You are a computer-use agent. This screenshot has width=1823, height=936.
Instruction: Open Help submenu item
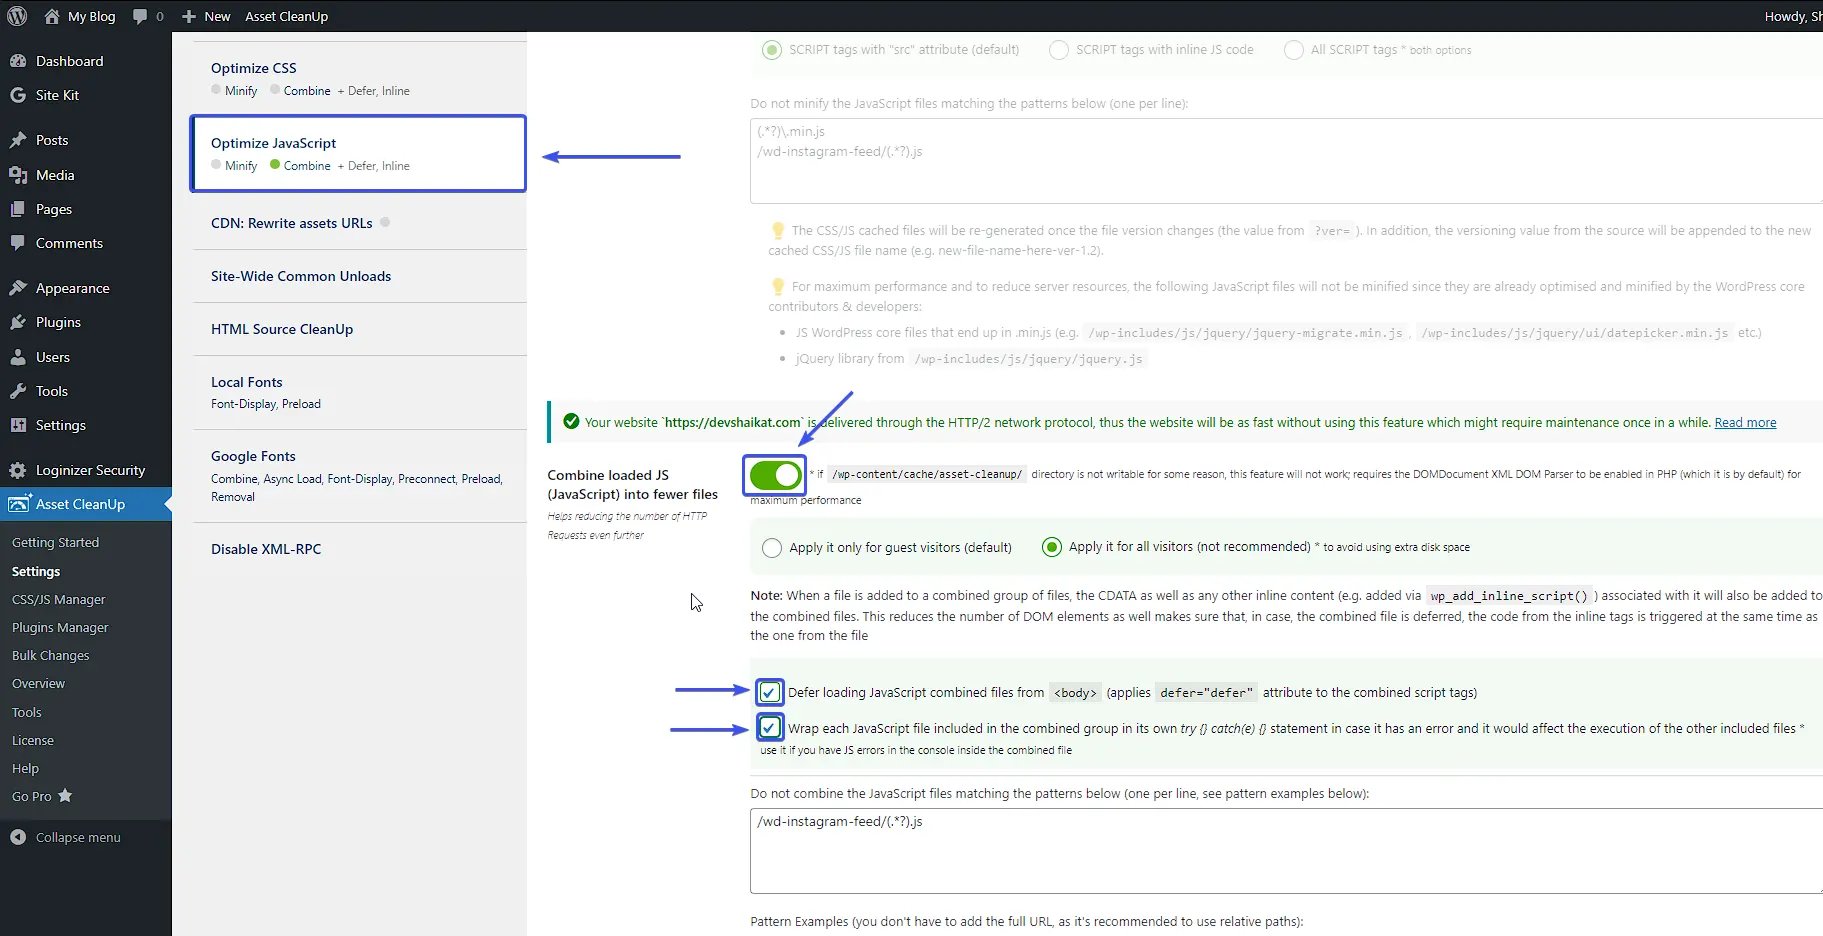point(25,769)
